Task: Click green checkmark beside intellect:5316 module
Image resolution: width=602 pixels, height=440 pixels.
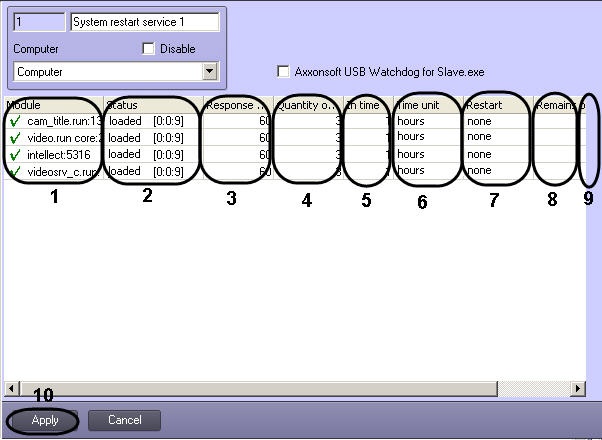Action: click(15, 155)
